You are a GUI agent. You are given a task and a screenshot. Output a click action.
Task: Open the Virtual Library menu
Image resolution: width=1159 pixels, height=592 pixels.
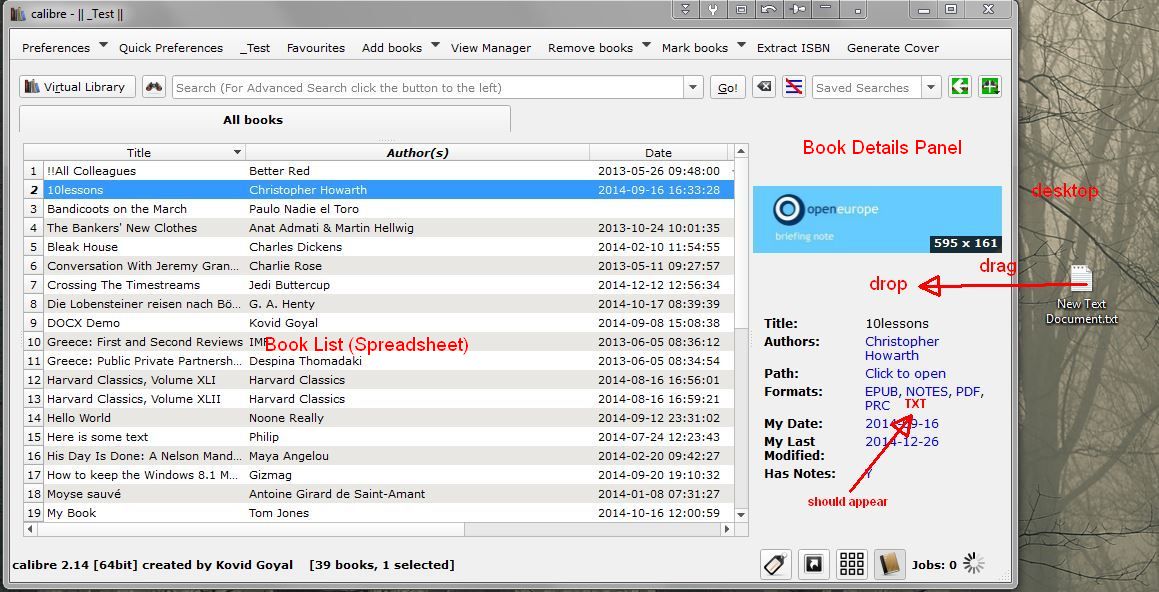pyautogui.click(x=77, y=86)
